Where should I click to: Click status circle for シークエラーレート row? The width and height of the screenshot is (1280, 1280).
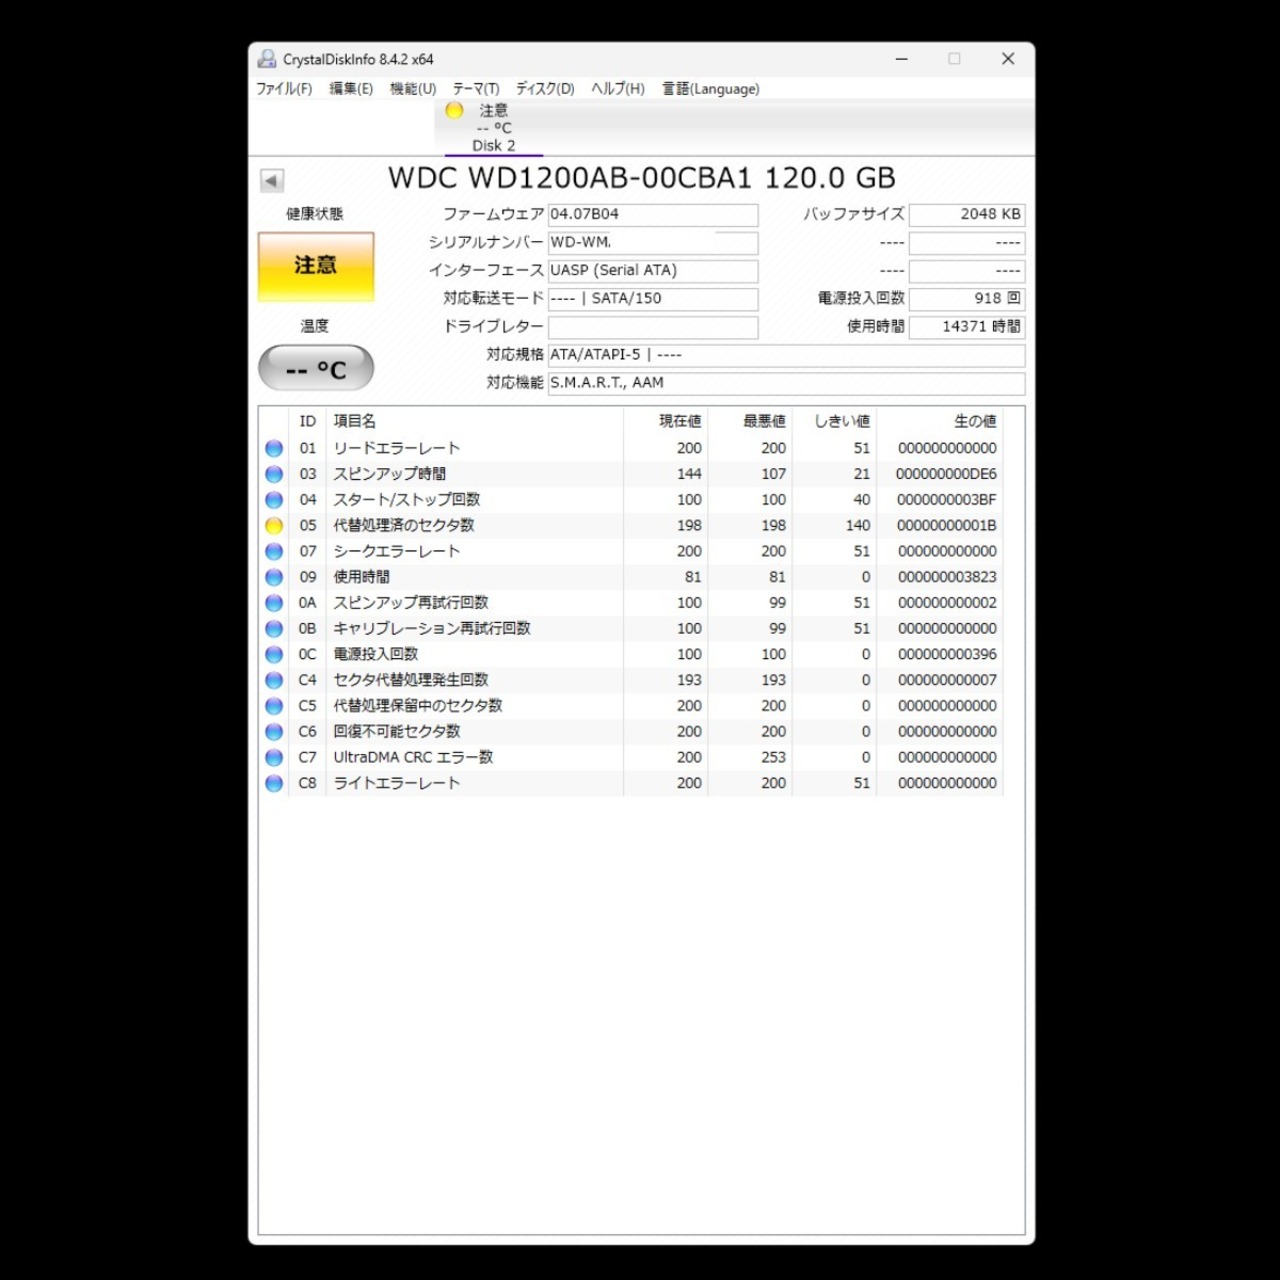coord(274,552)
